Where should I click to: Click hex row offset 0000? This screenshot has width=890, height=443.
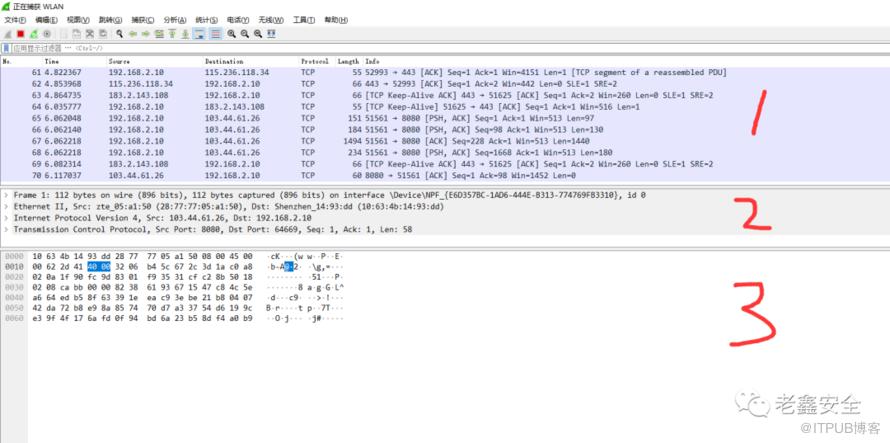(13, 257)
